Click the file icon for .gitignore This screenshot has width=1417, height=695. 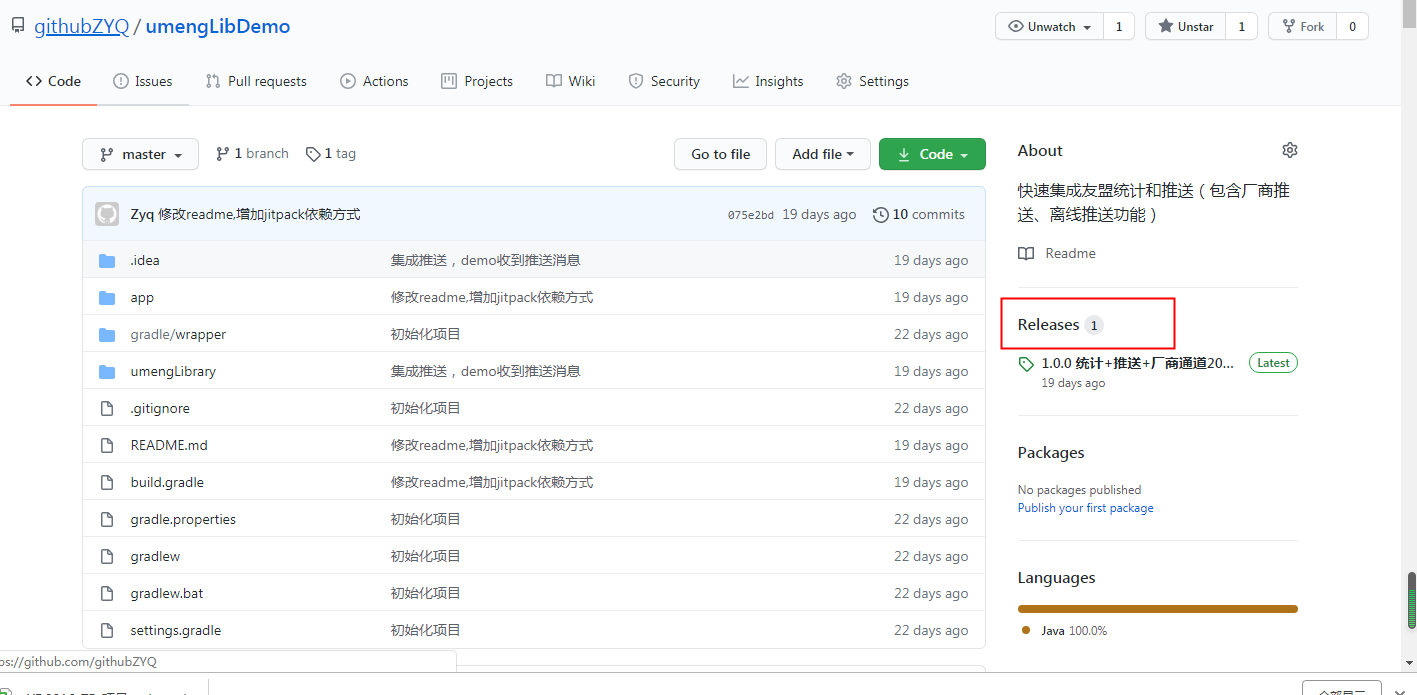point(107,408)
